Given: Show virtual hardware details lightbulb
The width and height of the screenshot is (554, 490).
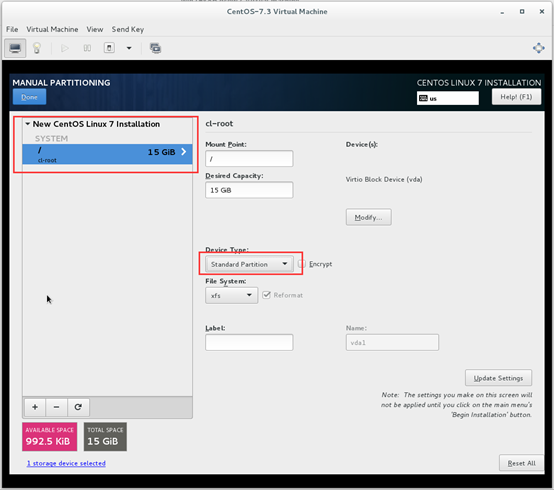Looking at the screenshot, I should [x=37, y=48].
